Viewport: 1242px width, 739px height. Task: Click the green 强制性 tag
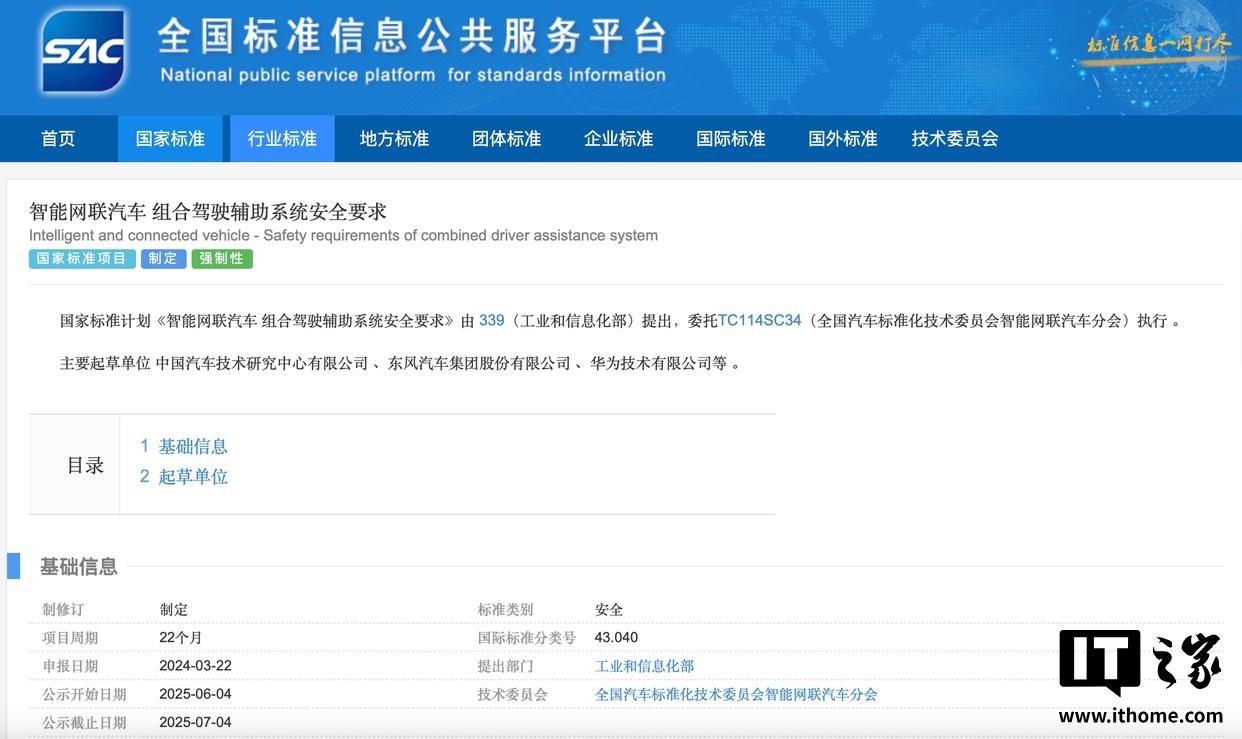[222, 259]
